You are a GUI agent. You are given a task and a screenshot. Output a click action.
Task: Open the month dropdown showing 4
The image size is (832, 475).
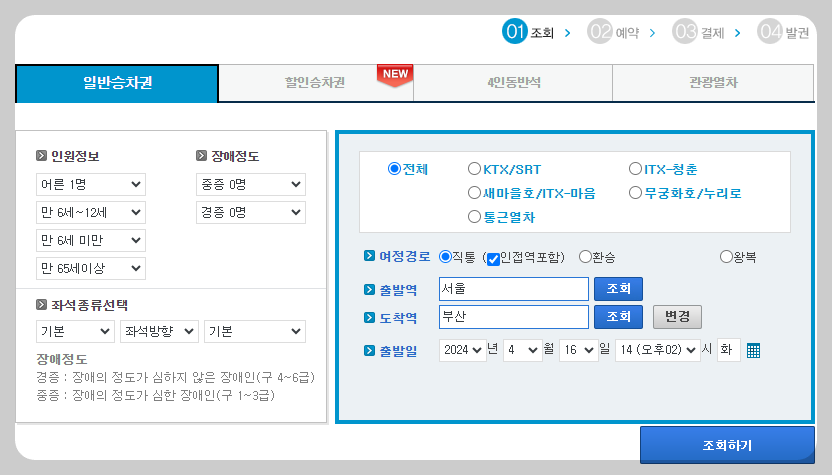[523, 350]
